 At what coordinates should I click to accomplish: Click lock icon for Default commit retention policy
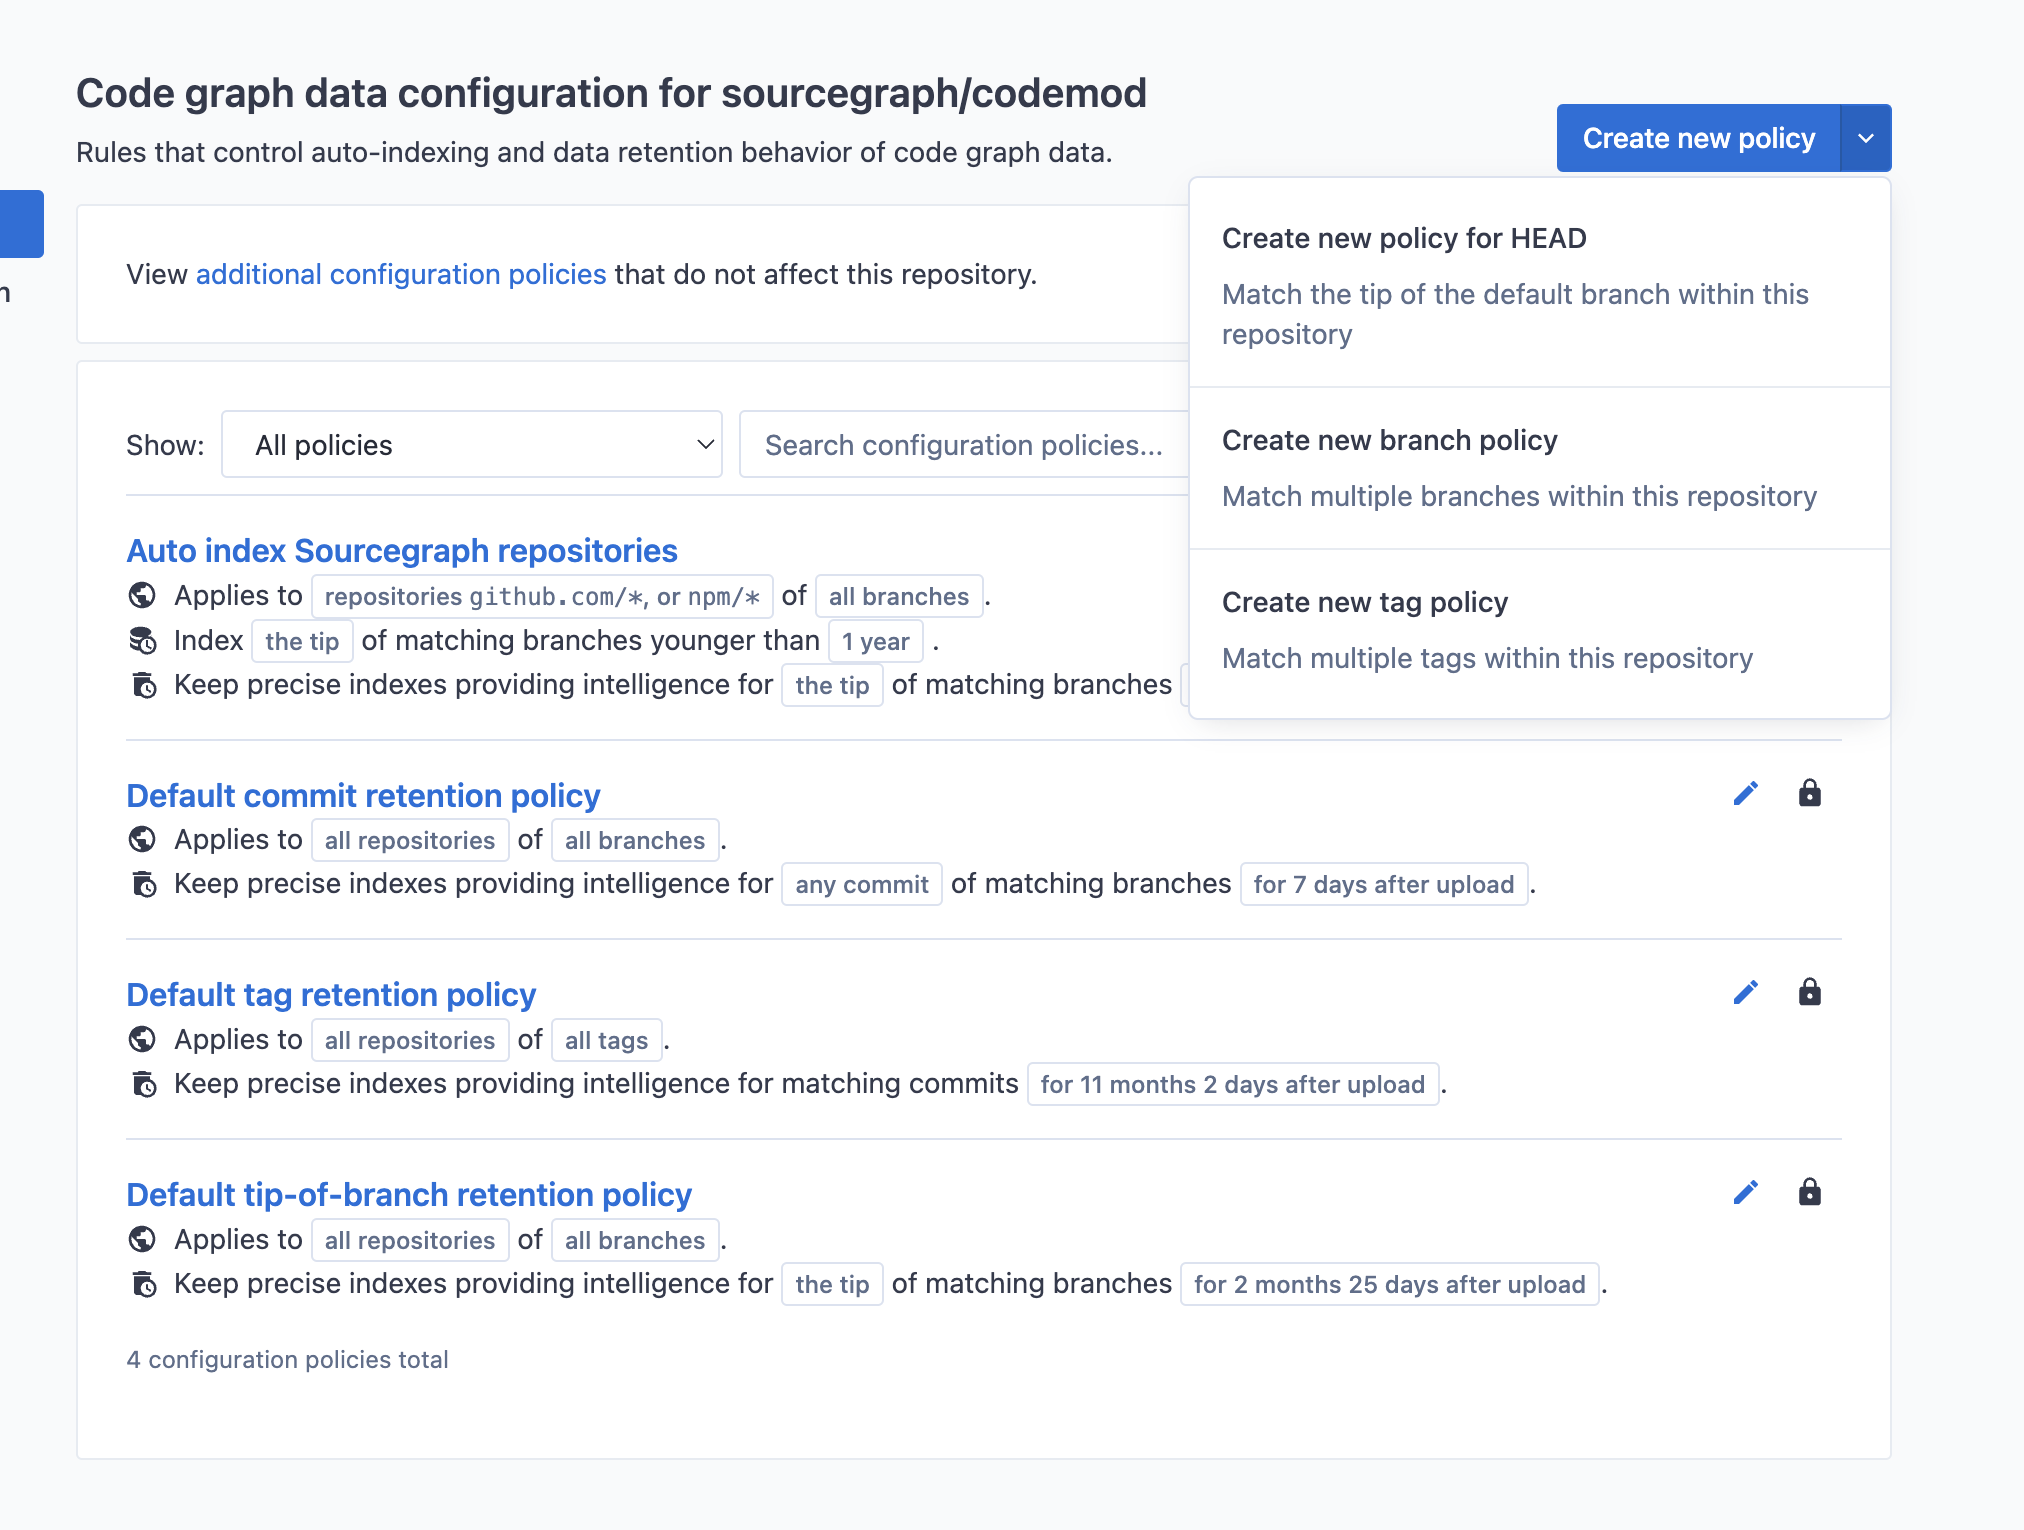click(x=1809, y=794)
